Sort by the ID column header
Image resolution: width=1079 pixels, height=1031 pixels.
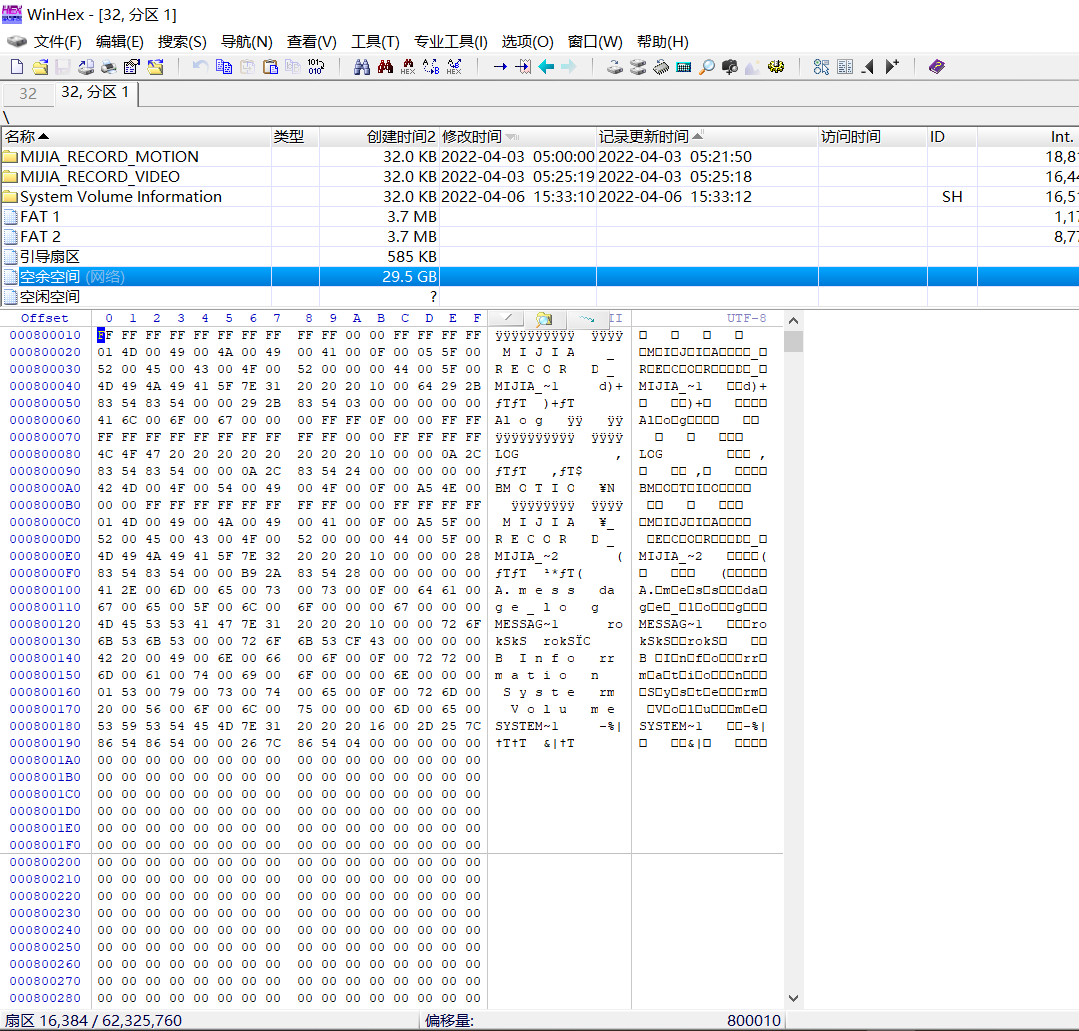[x=952, y=137]
